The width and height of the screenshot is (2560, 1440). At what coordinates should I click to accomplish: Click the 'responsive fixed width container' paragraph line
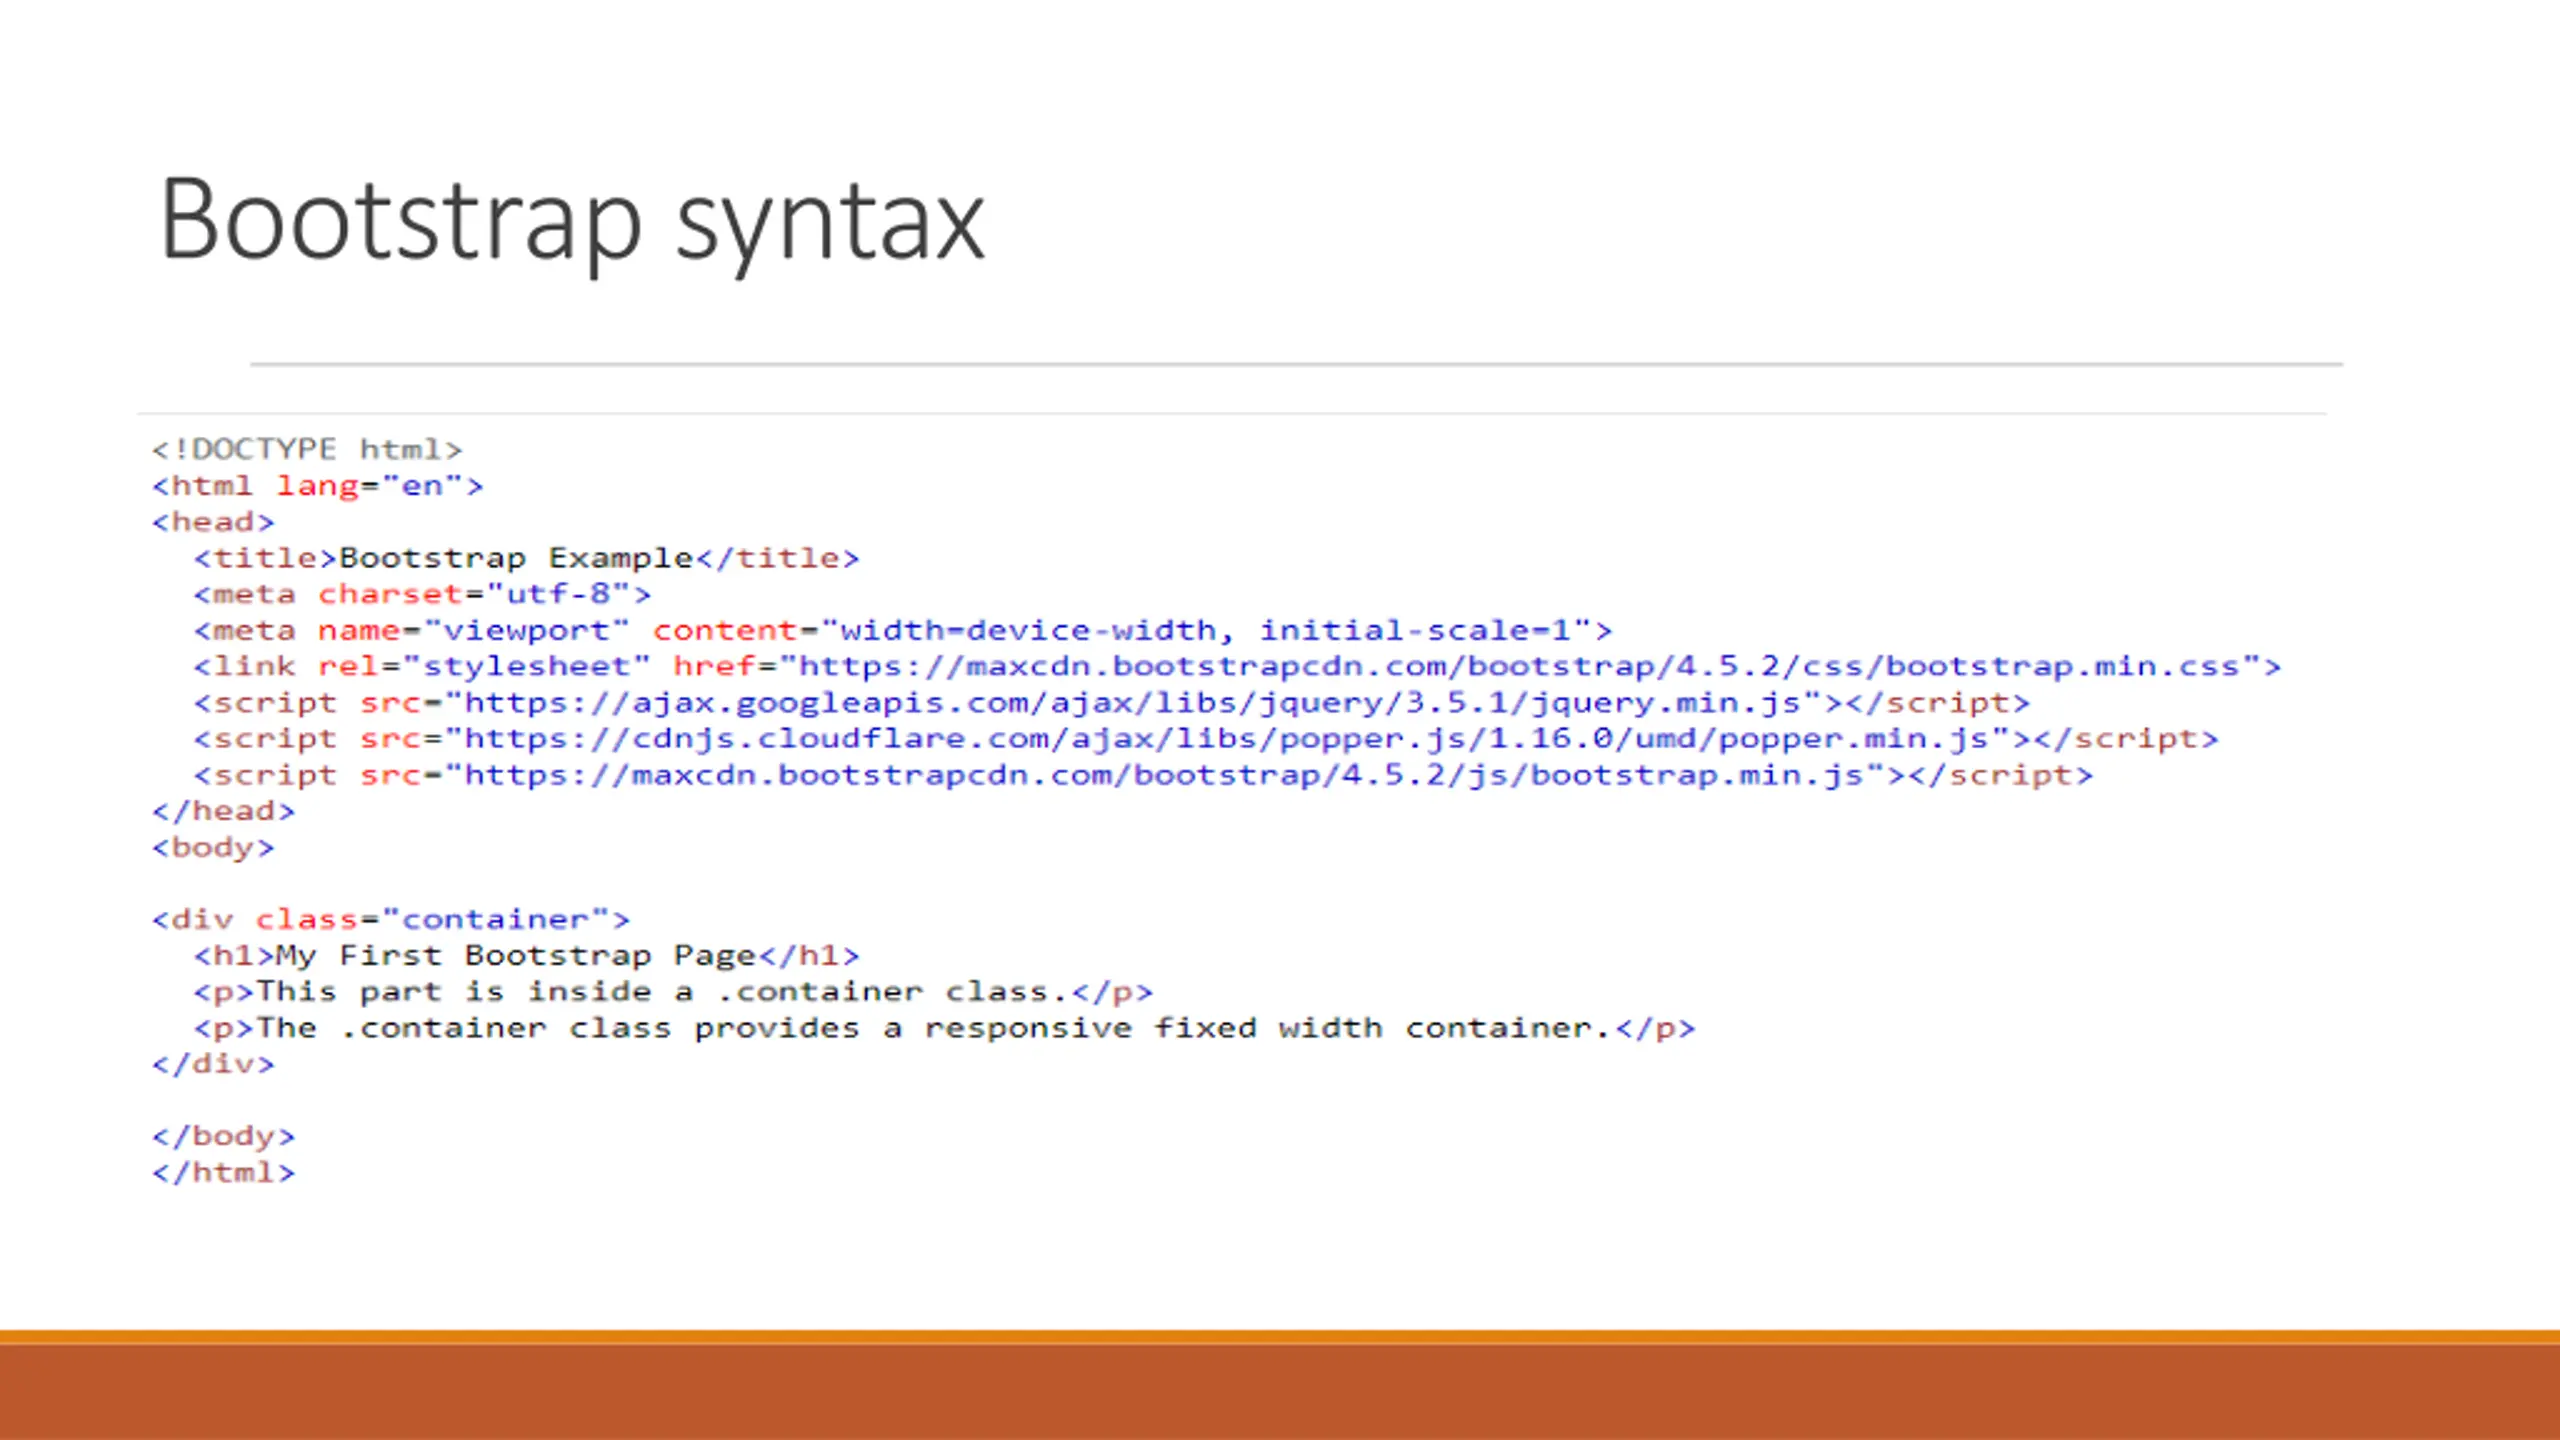945,1028
